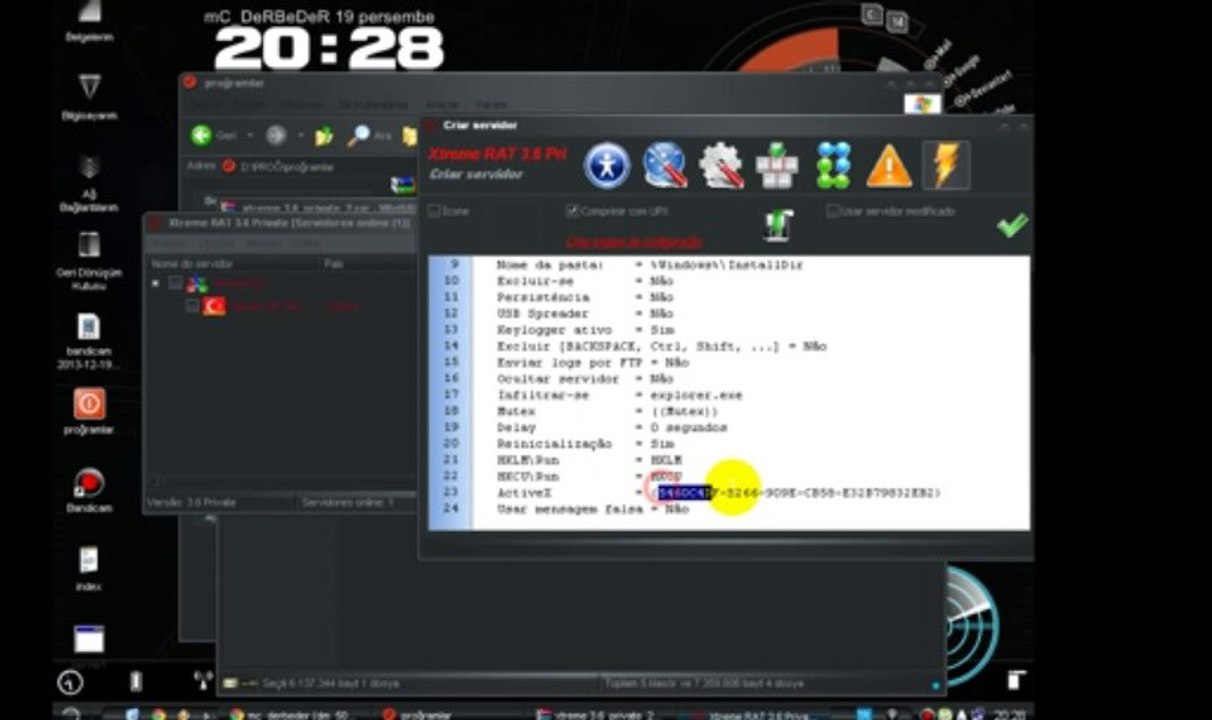Select the keyboard with green check icon
1212x720 pixels.
tap(777, 166)
